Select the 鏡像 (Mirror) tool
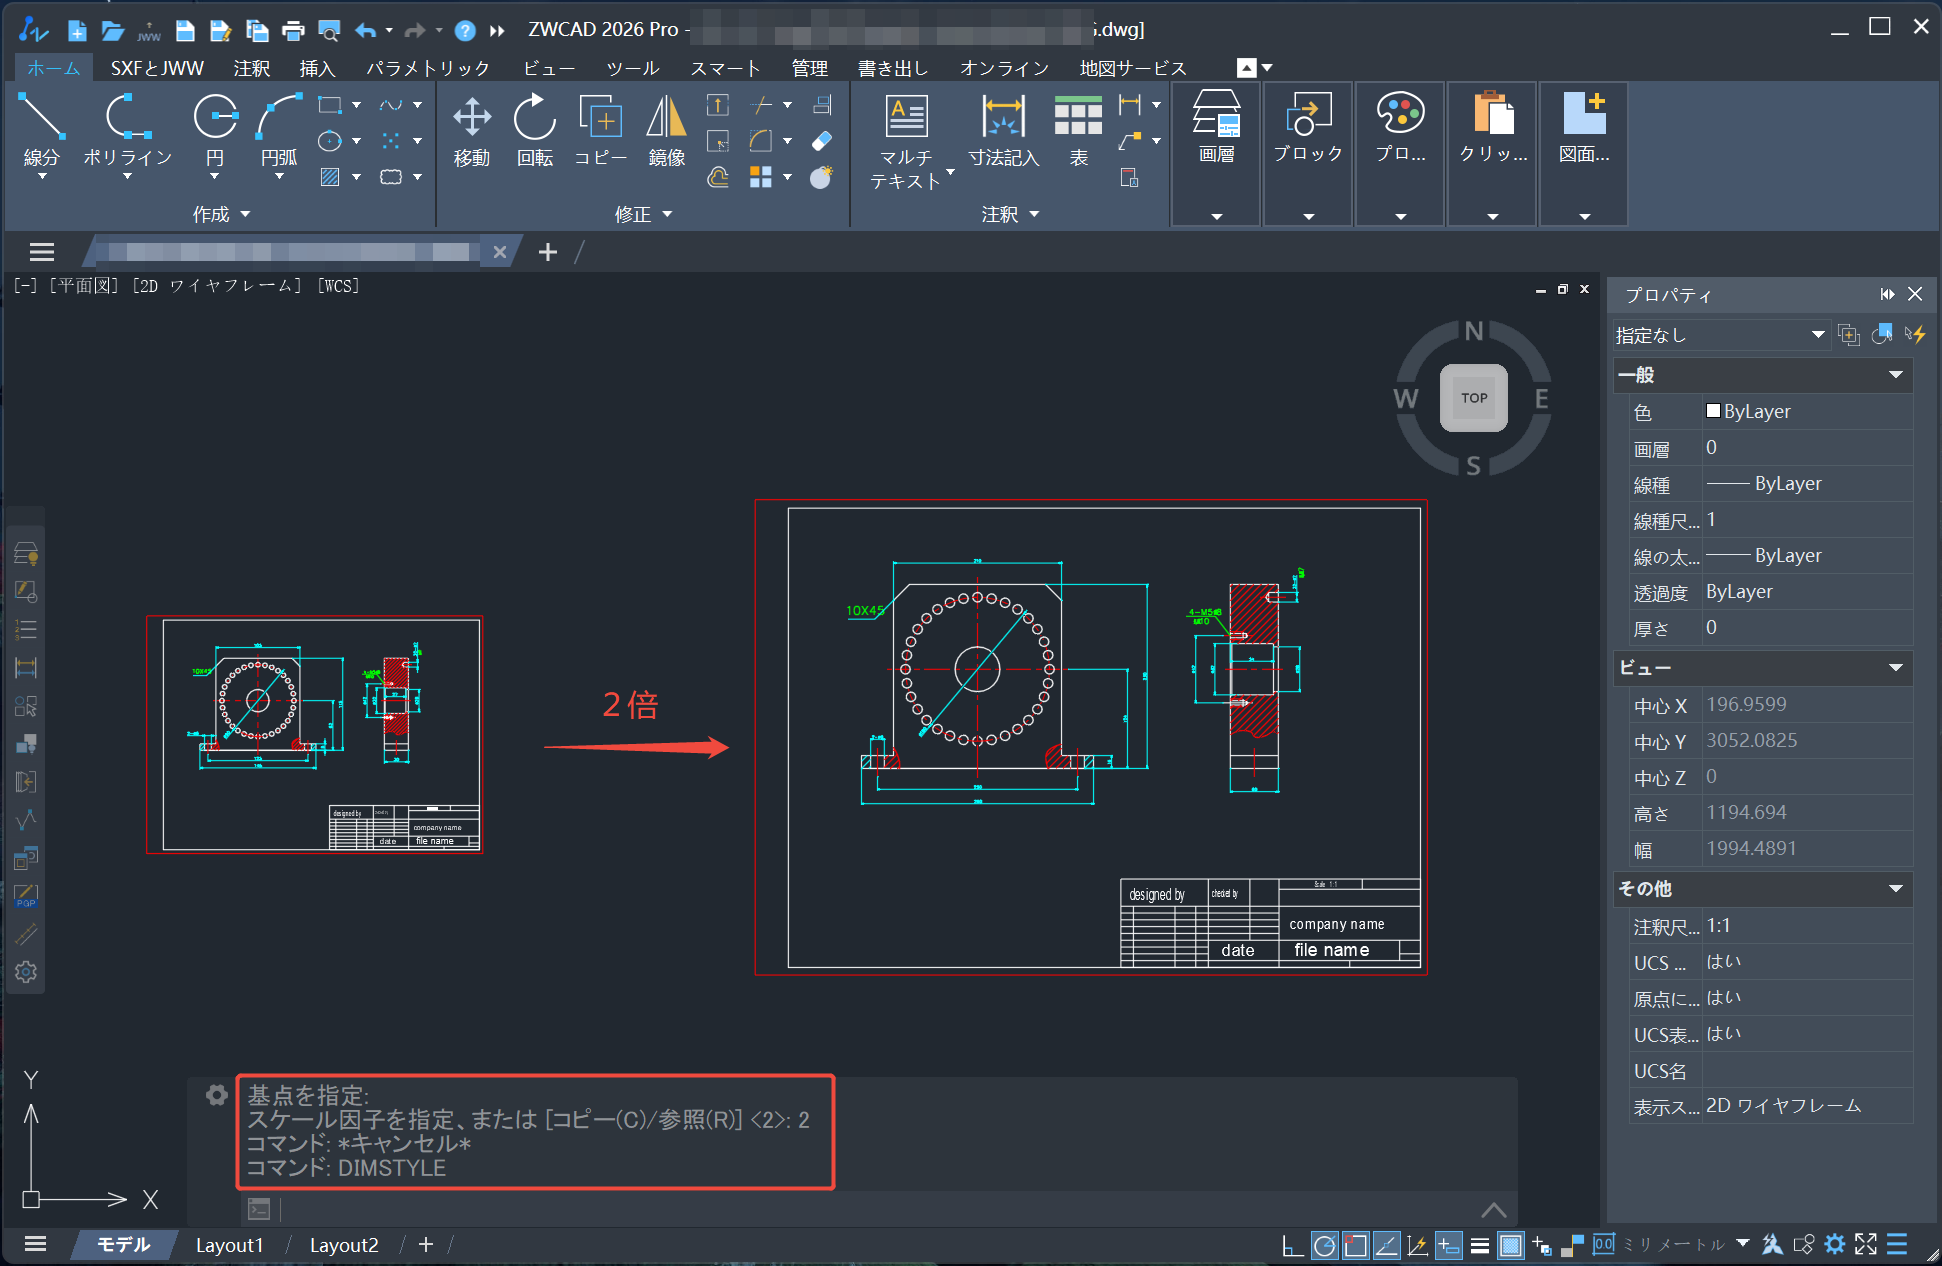1942x1266 pixels. [665, 128]
